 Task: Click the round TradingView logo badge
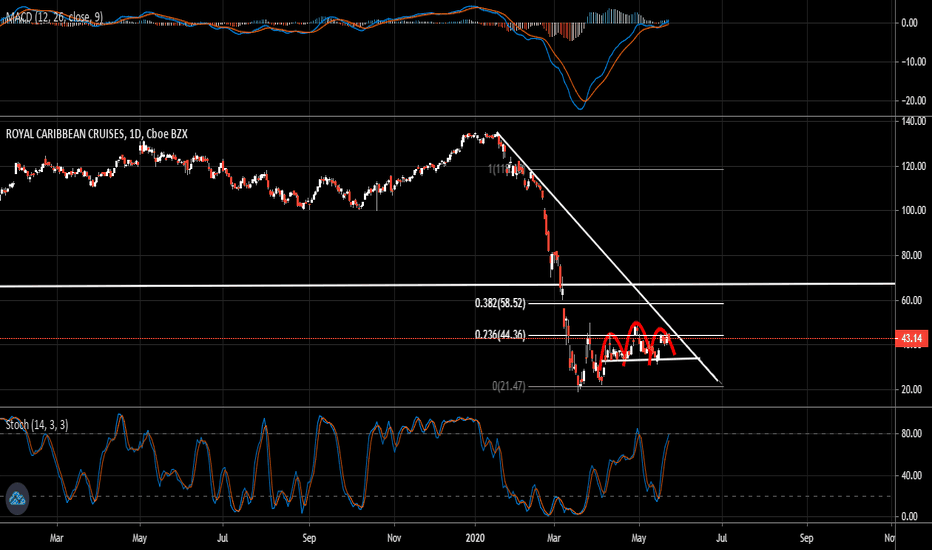pyautogui.click(x=17, y=498)
